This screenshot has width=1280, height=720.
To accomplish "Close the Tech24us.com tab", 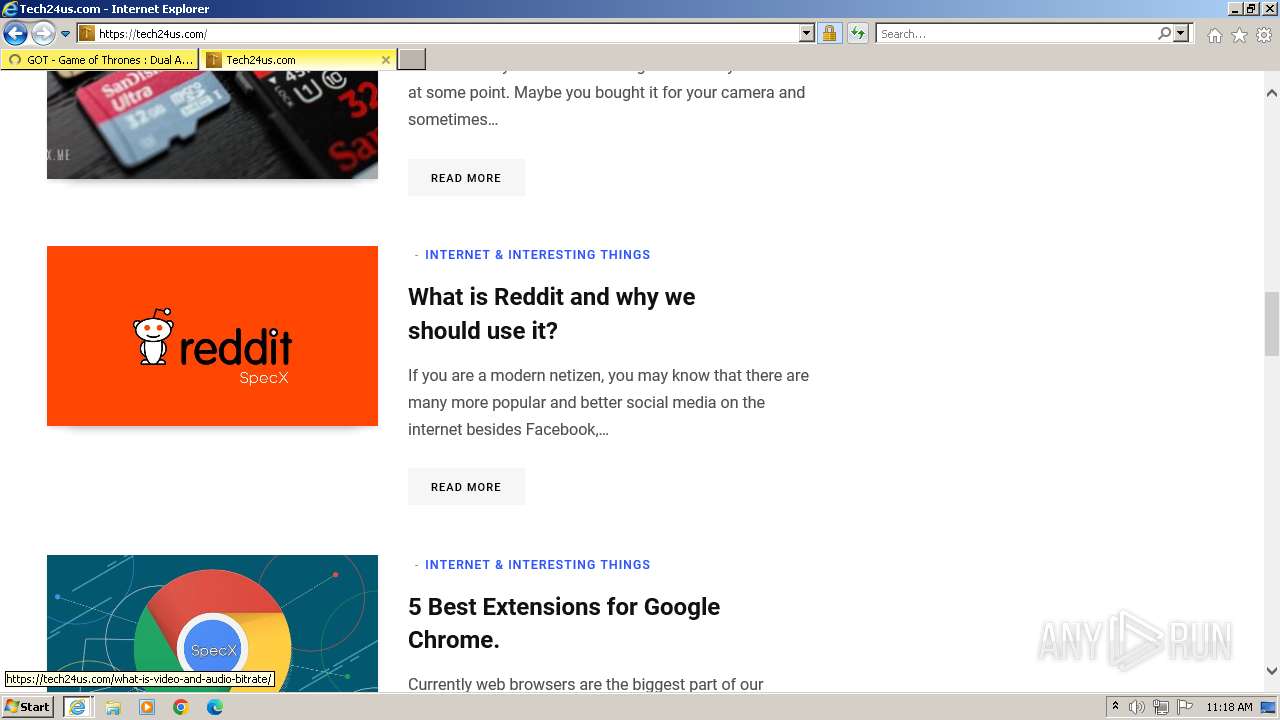I will click(386, 60).
